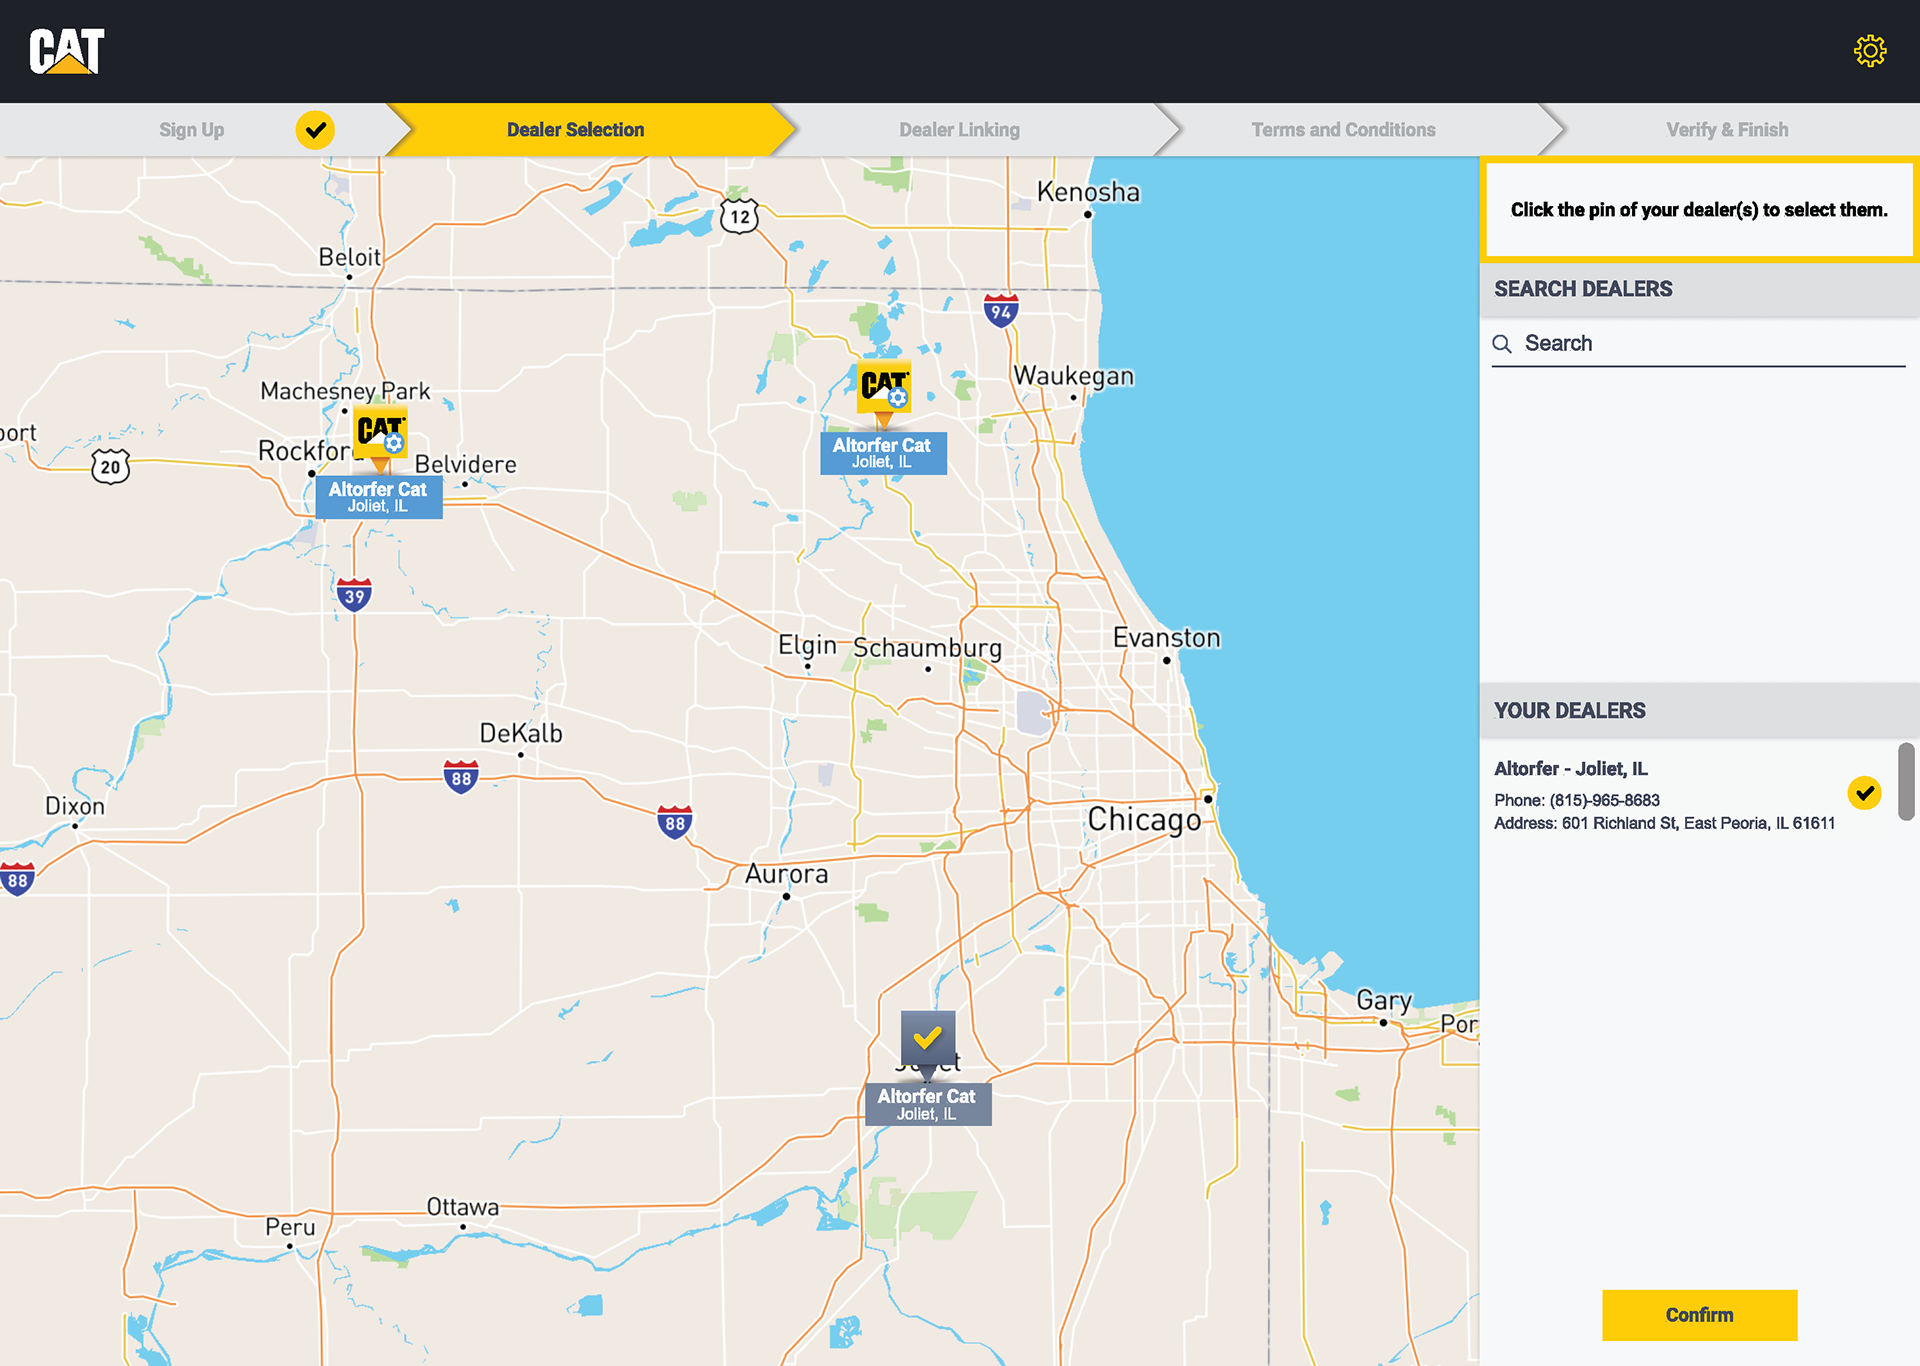
Task: Click the Confirm button
Action: [x=1699, y=1315]
